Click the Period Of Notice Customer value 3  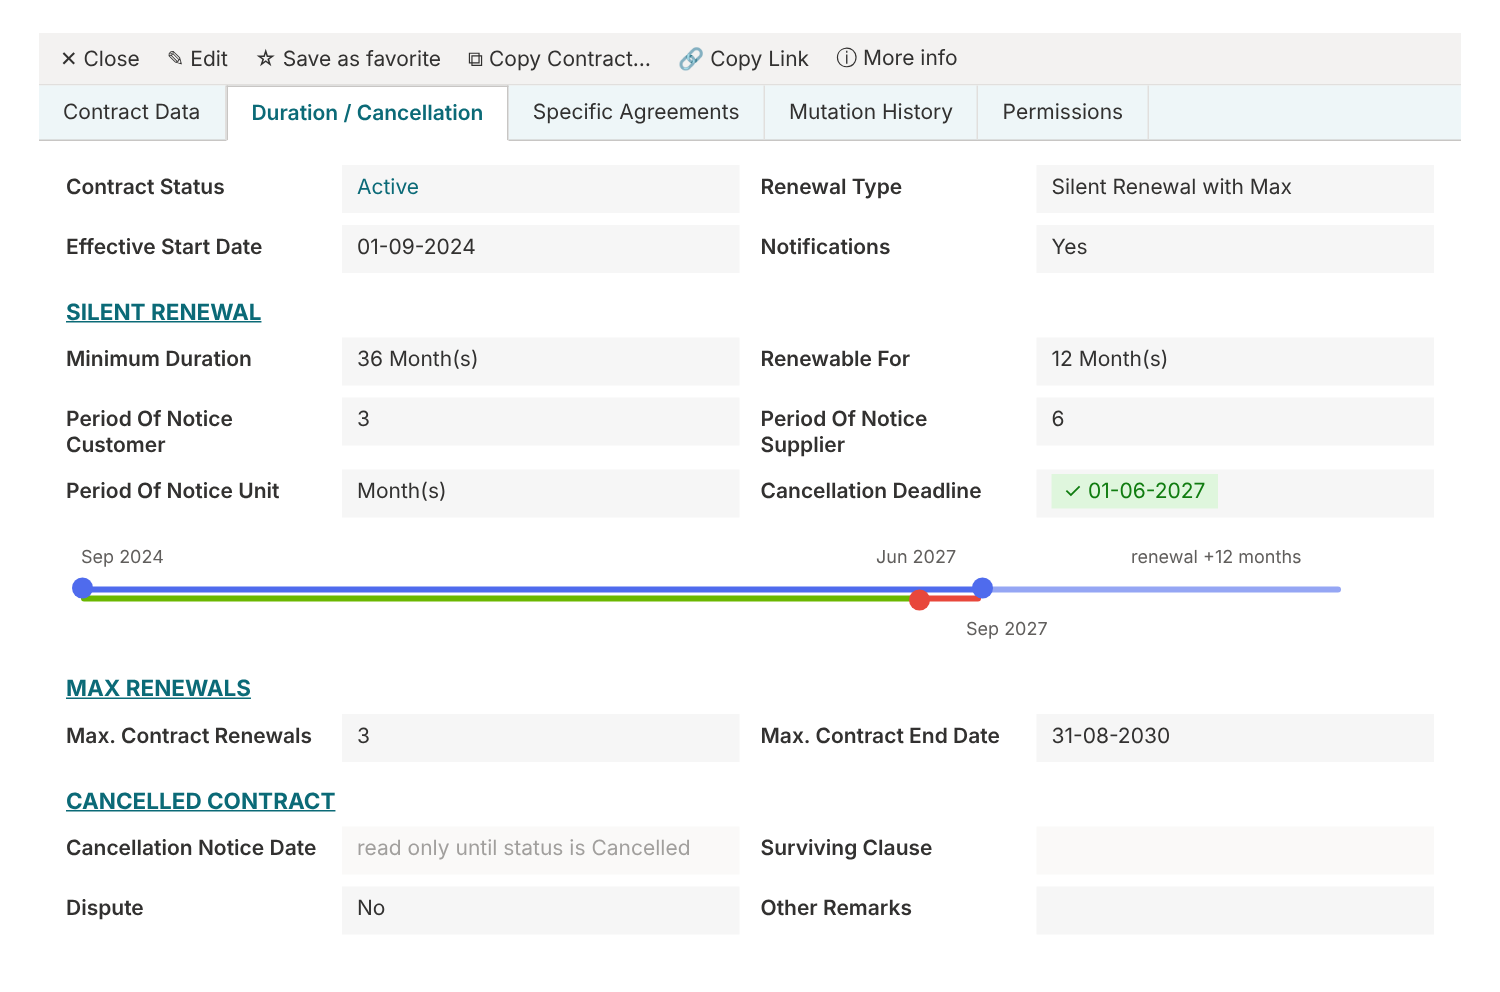[540, 420]
